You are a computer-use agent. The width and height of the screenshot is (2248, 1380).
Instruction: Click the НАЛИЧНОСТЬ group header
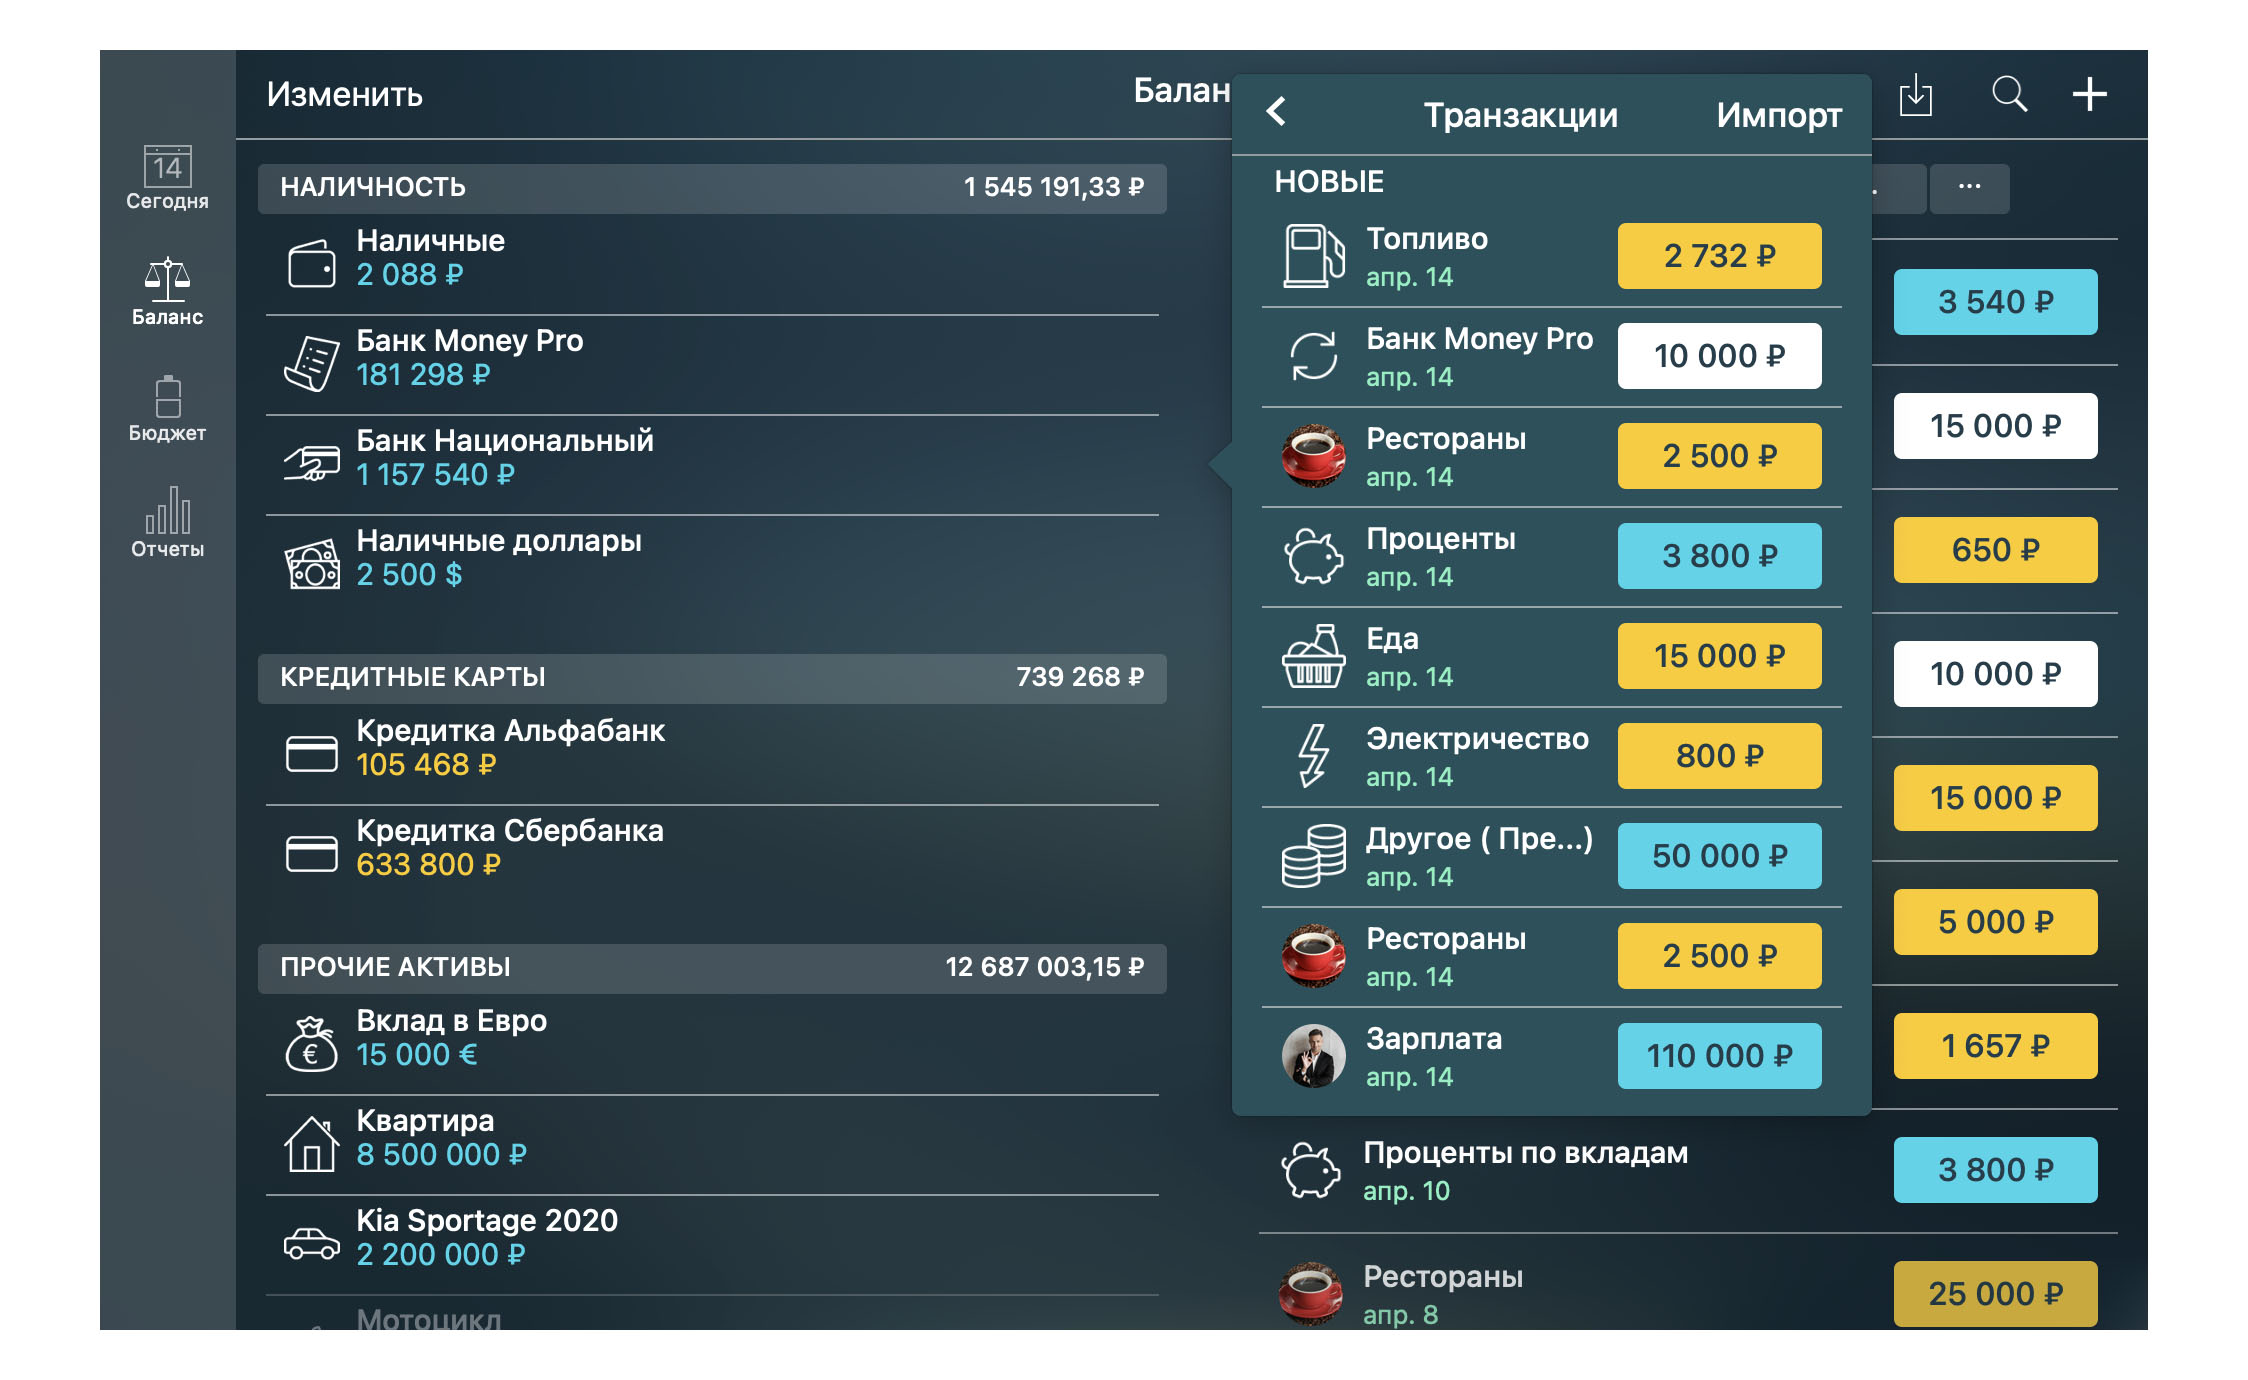[712, 188]
